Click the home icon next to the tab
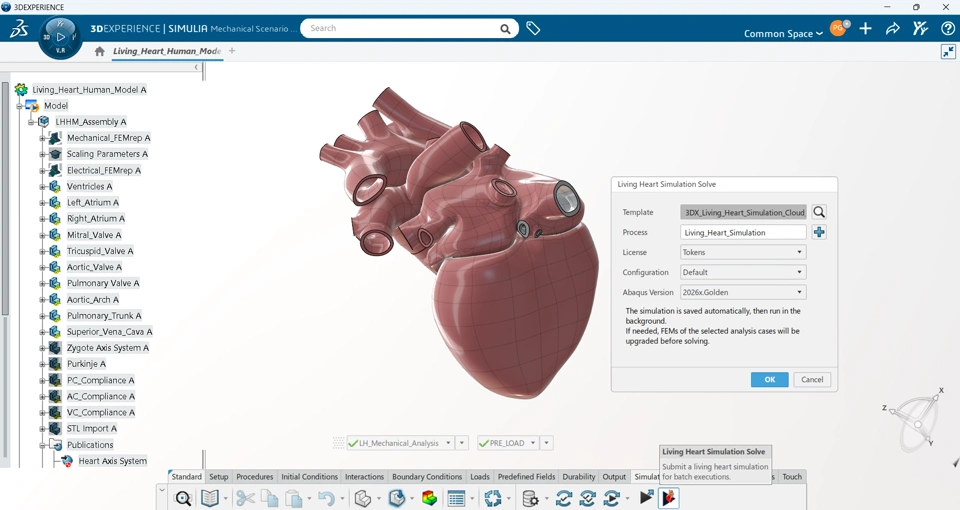 (x=99, y=51)
